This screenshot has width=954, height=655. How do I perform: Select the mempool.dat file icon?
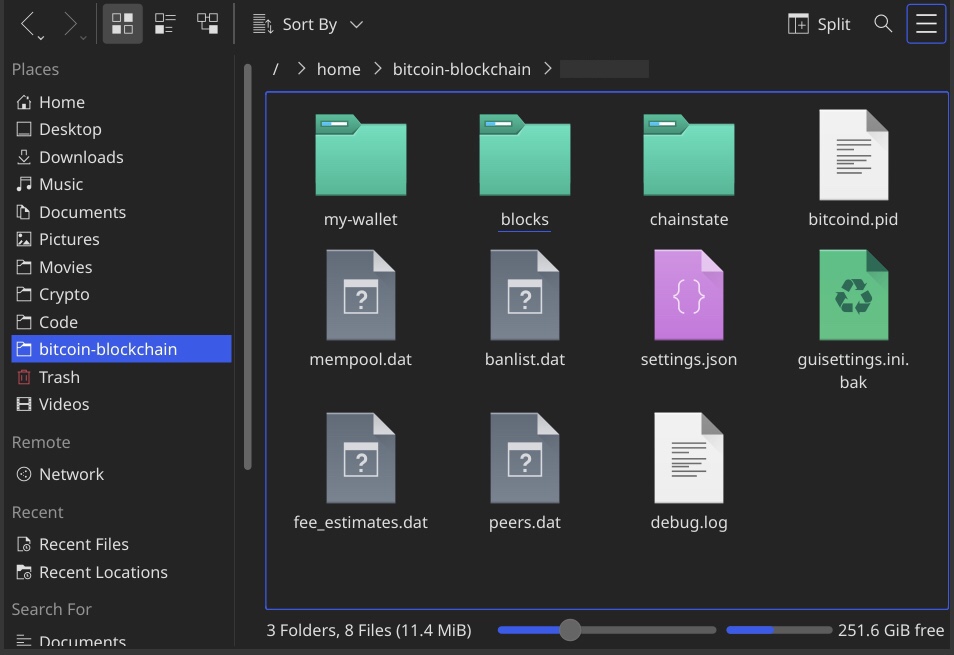(x=361, y=295)
